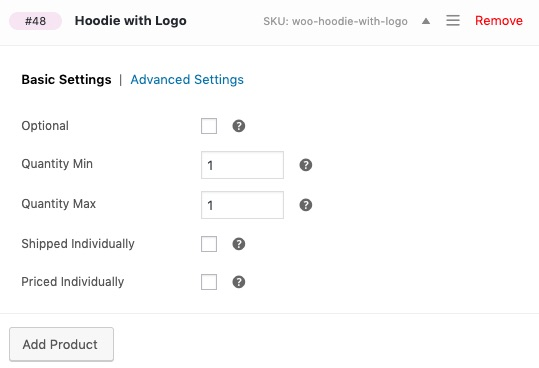Check the Priced Individually box

[x=209, y=282]
